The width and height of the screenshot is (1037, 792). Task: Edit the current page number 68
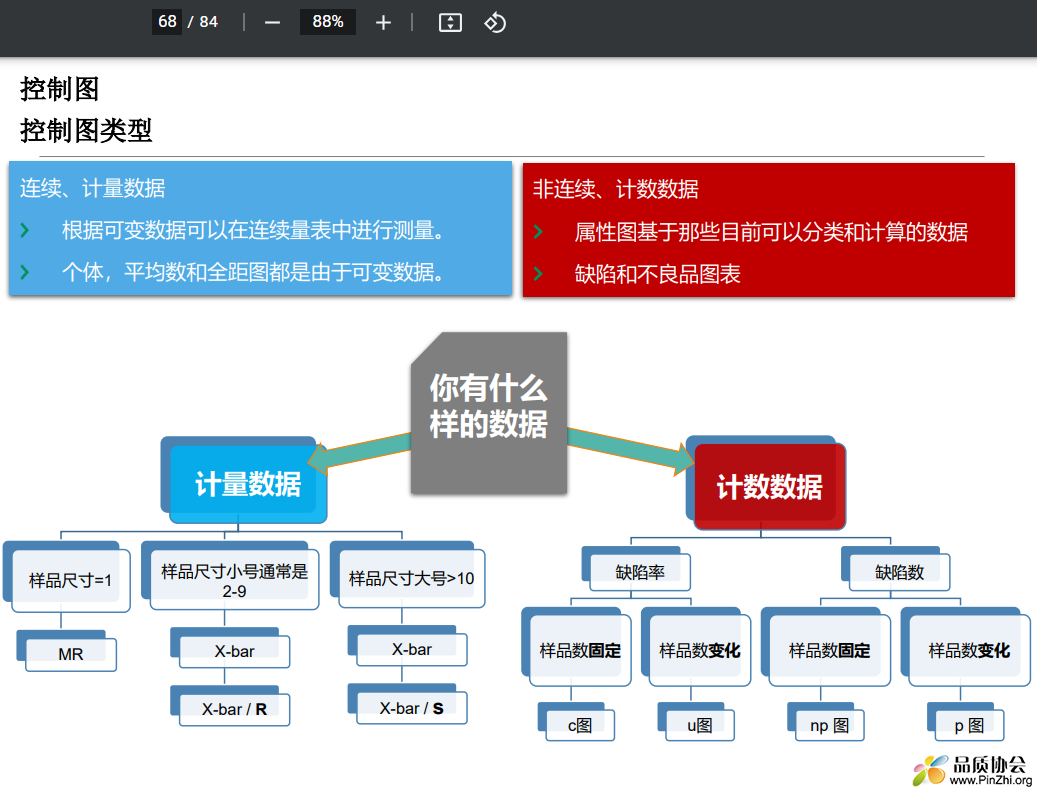tap(167, 22)
